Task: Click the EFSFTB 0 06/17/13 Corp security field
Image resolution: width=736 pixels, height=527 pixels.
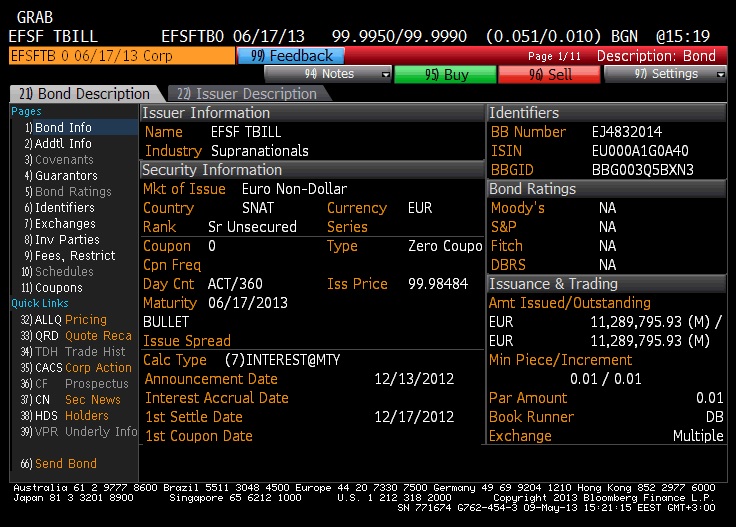Action: (122, 56)
